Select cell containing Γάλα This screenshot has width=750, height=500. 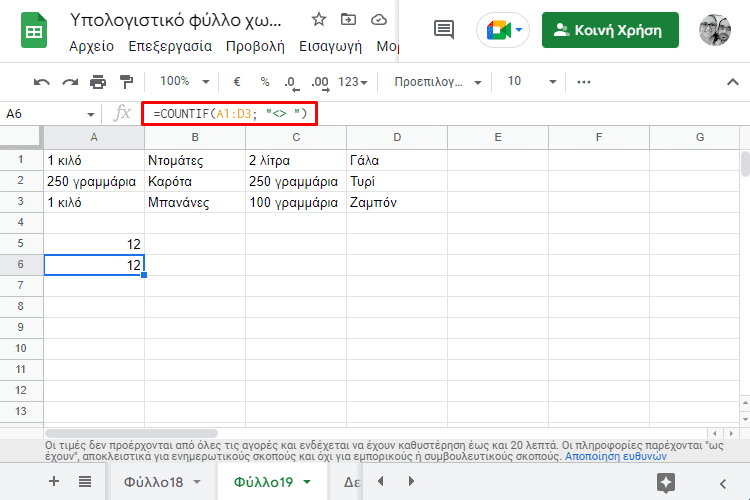[397, 160]
